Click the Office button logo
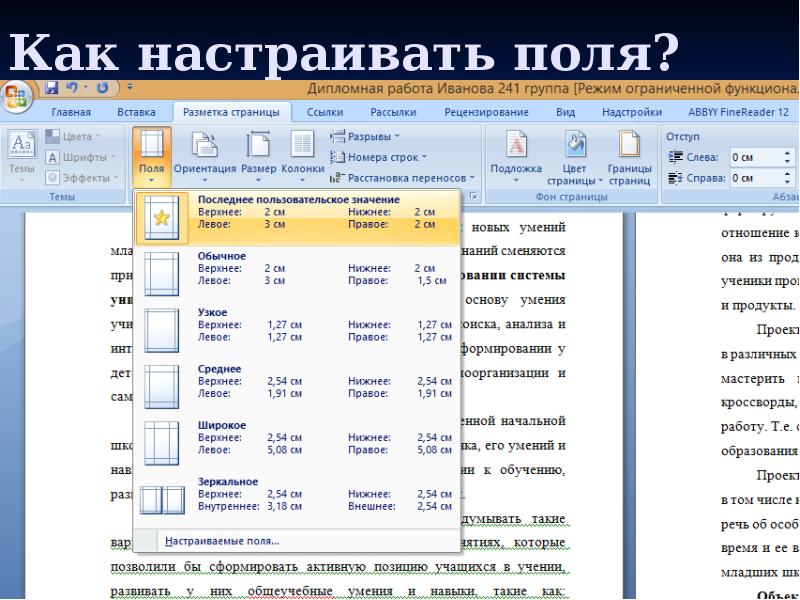 (15, 96)
